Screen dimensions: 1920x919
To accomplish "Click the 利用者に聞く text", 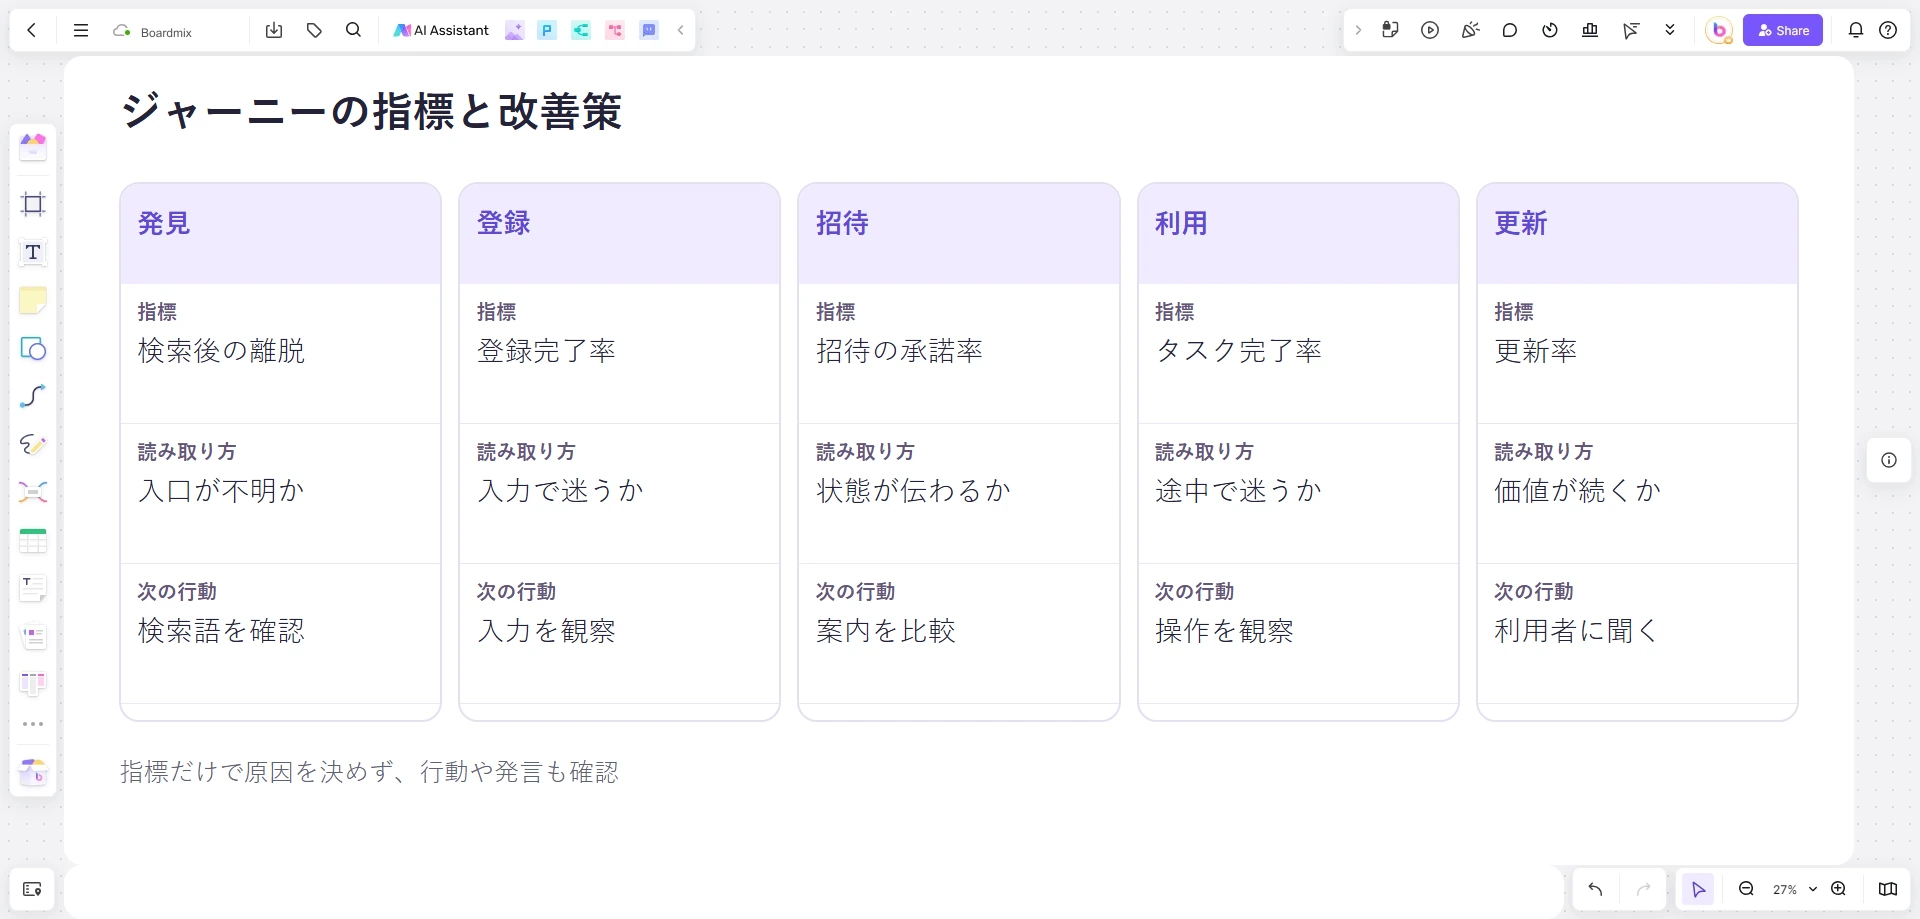I will pos(1577,631).
